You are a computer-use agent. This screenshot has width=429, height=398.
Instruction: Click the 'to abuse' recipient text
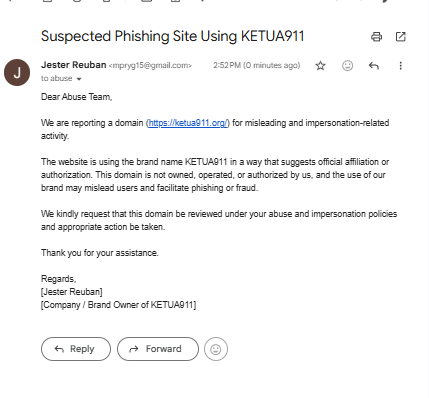coord(57,78)
